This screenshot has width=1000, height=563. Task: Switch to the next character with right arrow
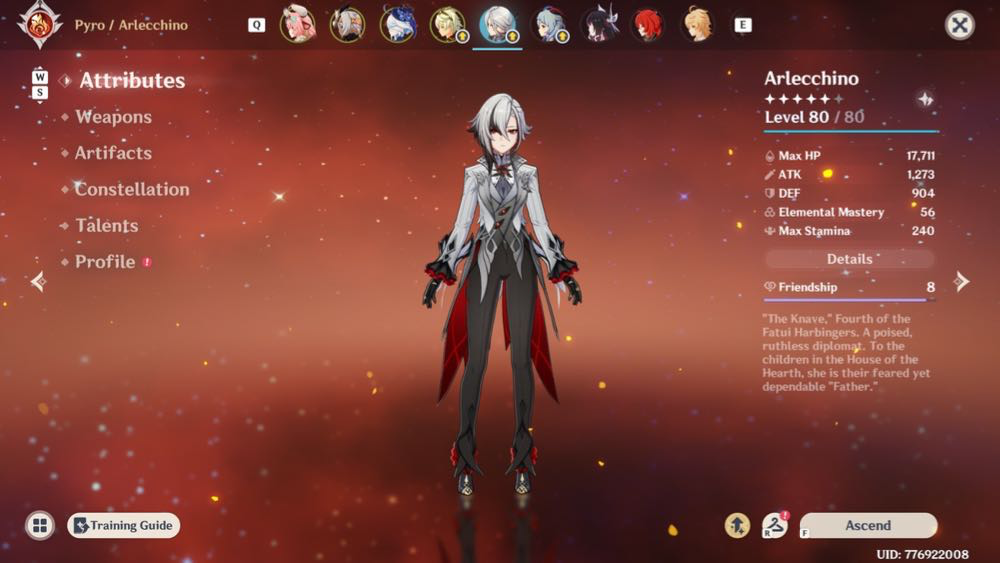(961, 281)
